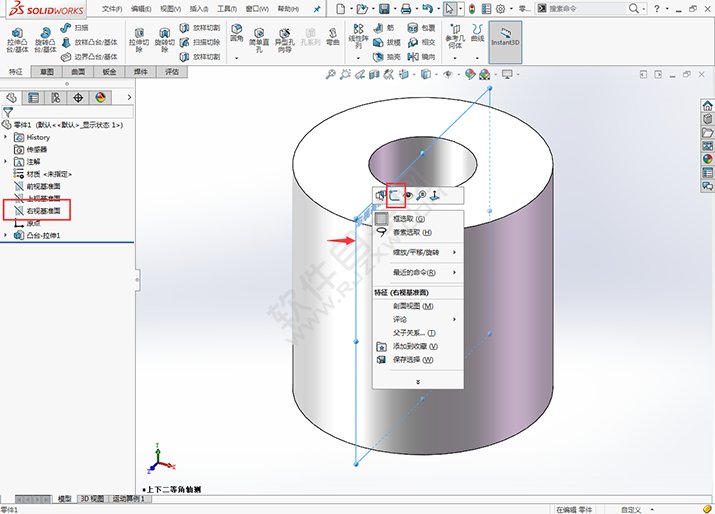Select the 拉伸凸台/基体 extrude boss tool

[x=17, y=42]
